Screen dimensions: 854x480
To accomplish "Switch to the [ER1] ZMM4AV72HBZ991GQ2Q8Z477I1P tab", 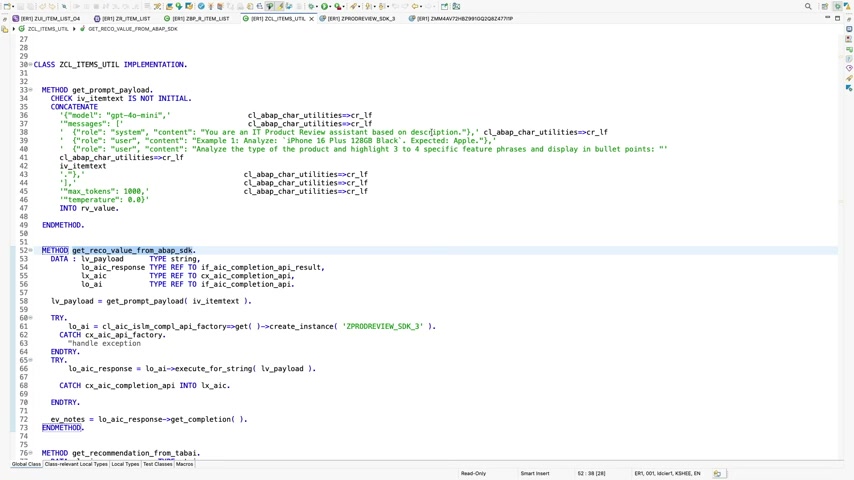I will pos(461,19).
